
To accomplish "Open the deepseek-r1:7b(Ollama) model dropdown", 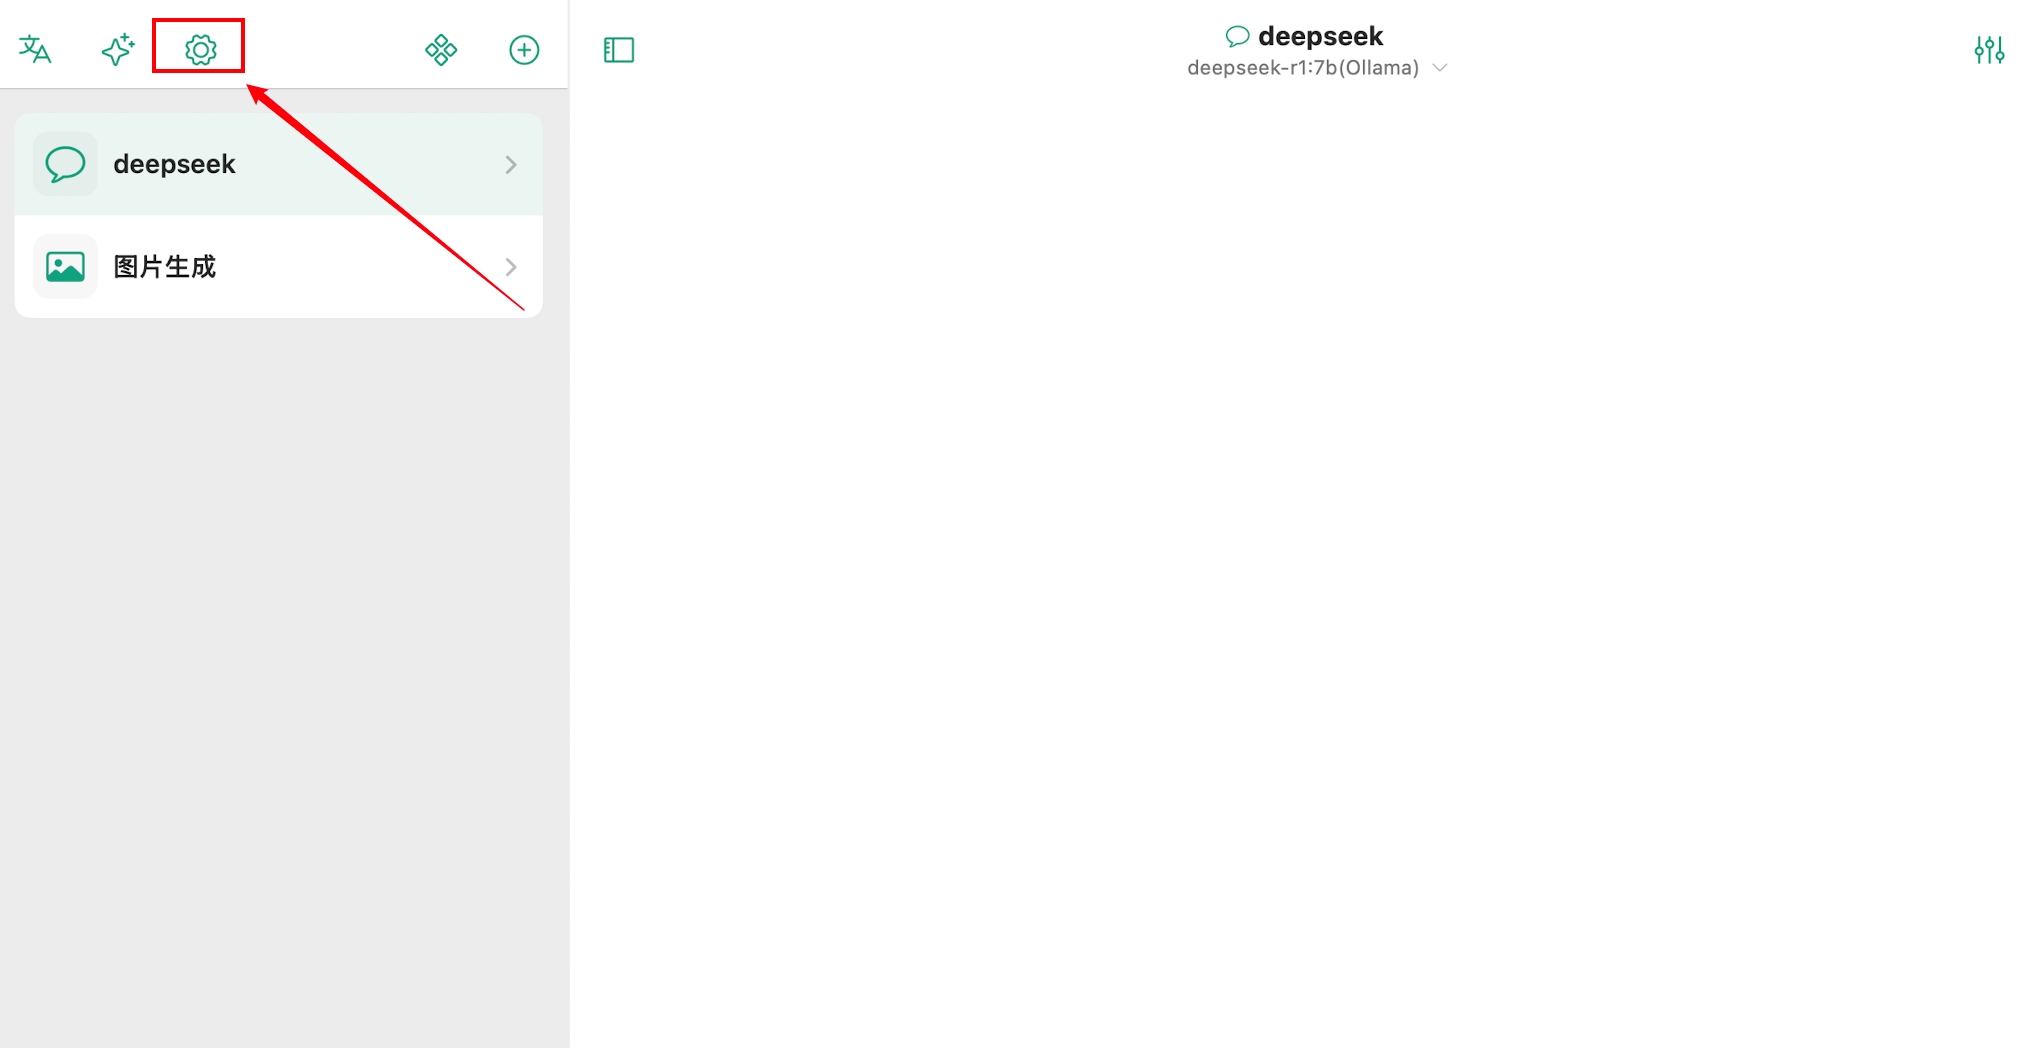I will 1317,68.
